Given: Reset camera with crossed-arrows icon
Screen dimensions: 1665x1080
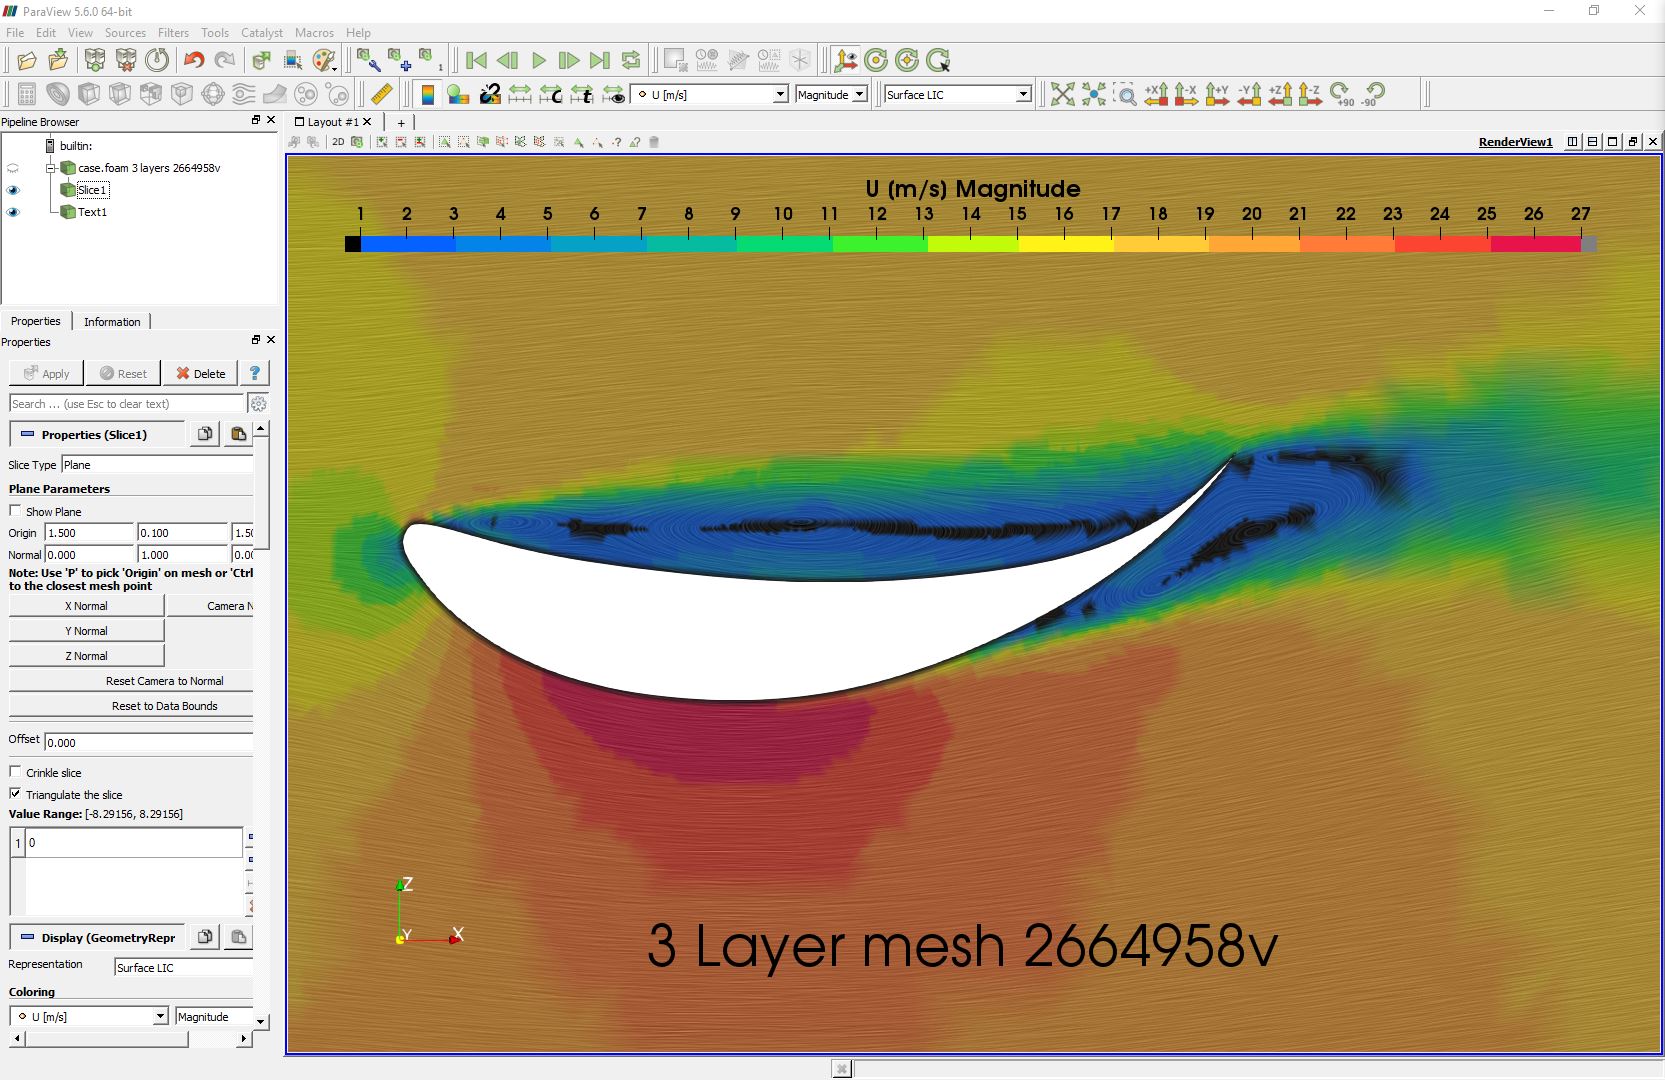Looking at the screenshot, I should (1063, 95).
